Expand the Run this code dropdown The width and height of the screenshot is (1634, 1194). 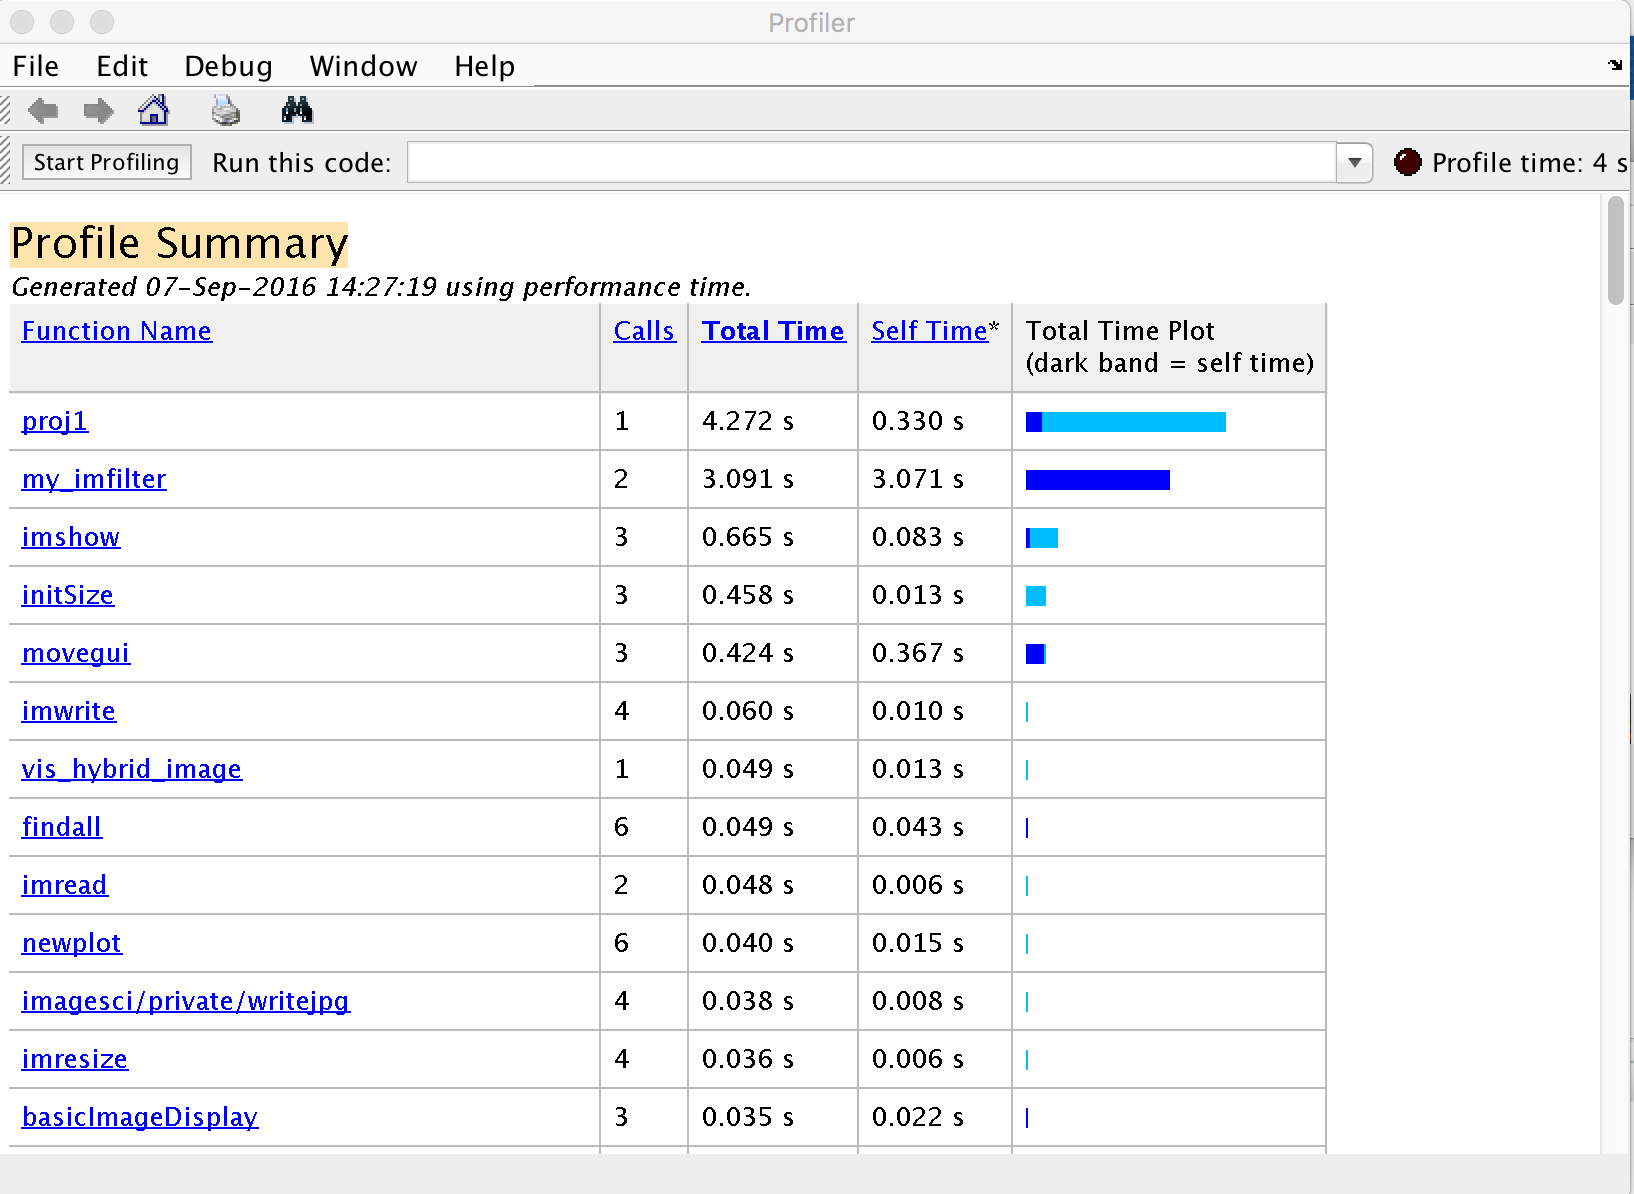(x=1354, y=162)
